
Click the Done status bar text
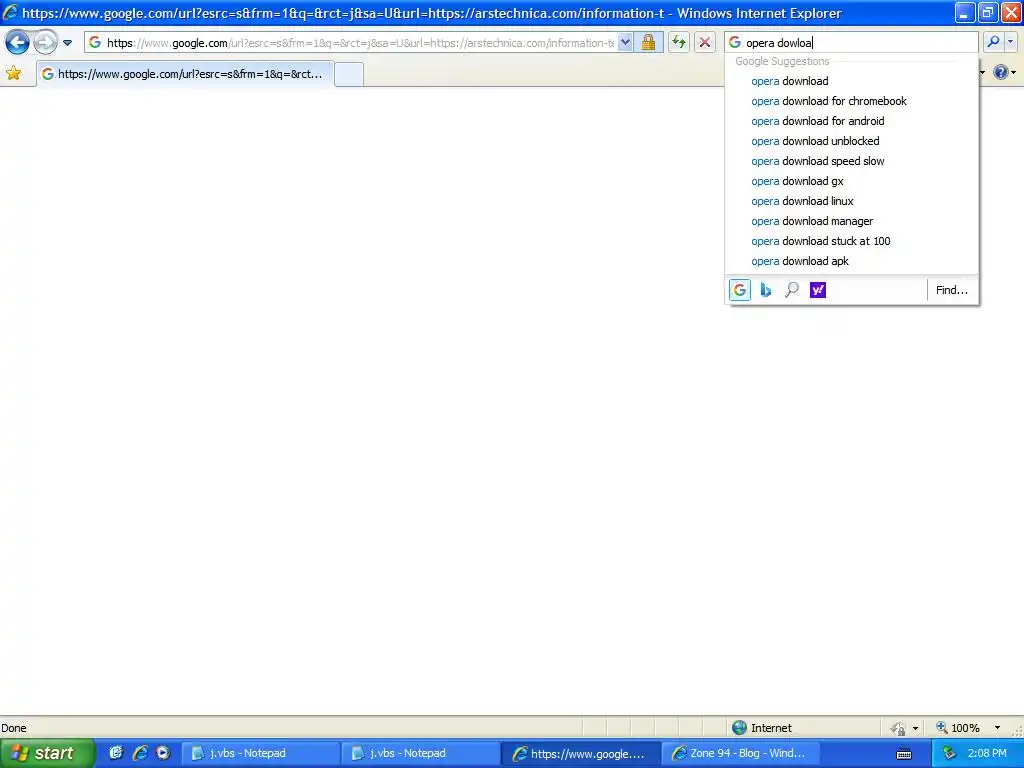pos(14,728)
